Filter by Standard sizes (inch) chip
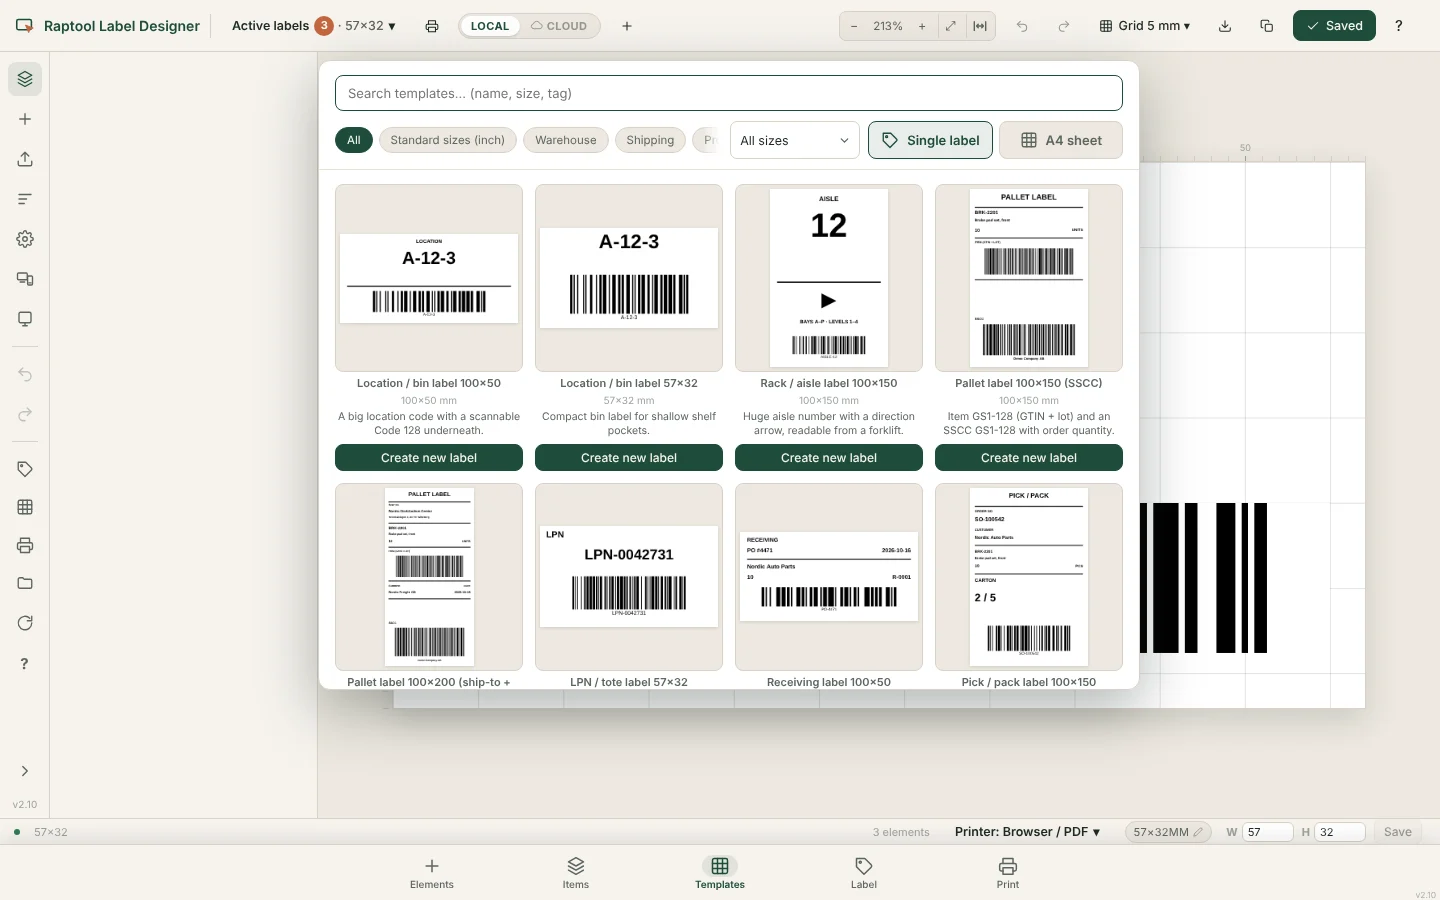Image resolution: width=1440 pixels, height=900 pixels. pyautogui.click(x=448, y=140)
